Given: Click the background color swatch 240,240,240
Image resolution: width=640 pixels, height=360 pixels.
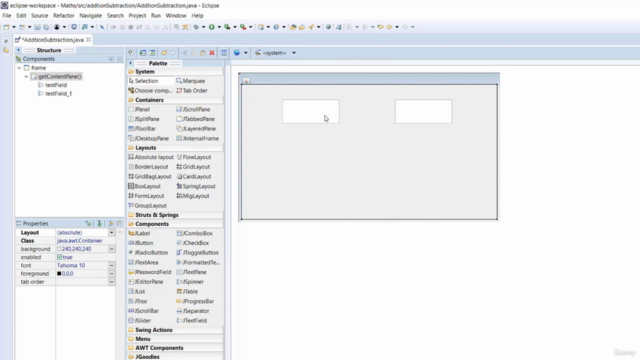Looking at the screenshot, I should [x=59, y=249].
